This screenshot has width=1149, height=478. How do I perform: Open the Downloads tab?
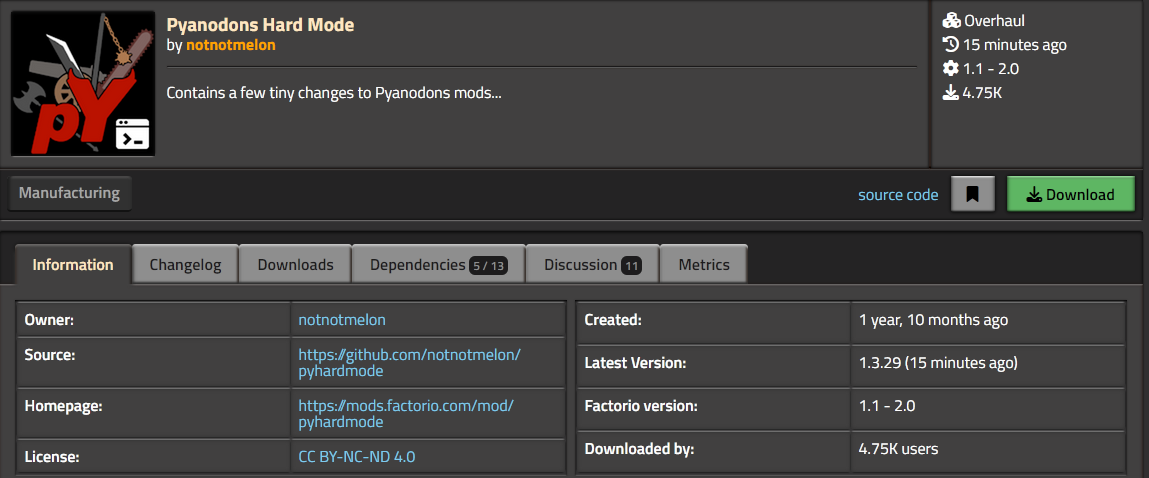[x=295, y=265]
